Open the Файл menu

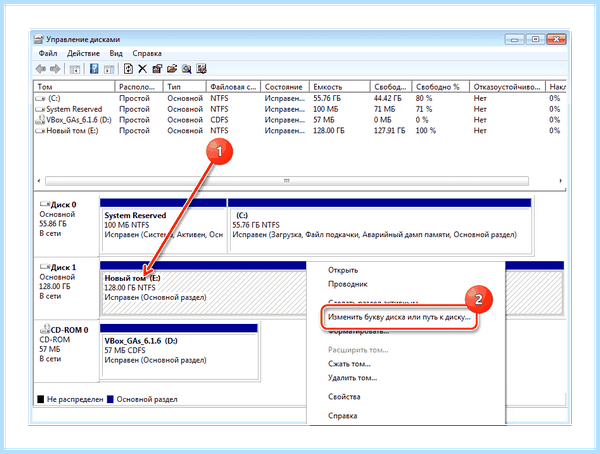point(48,53)
